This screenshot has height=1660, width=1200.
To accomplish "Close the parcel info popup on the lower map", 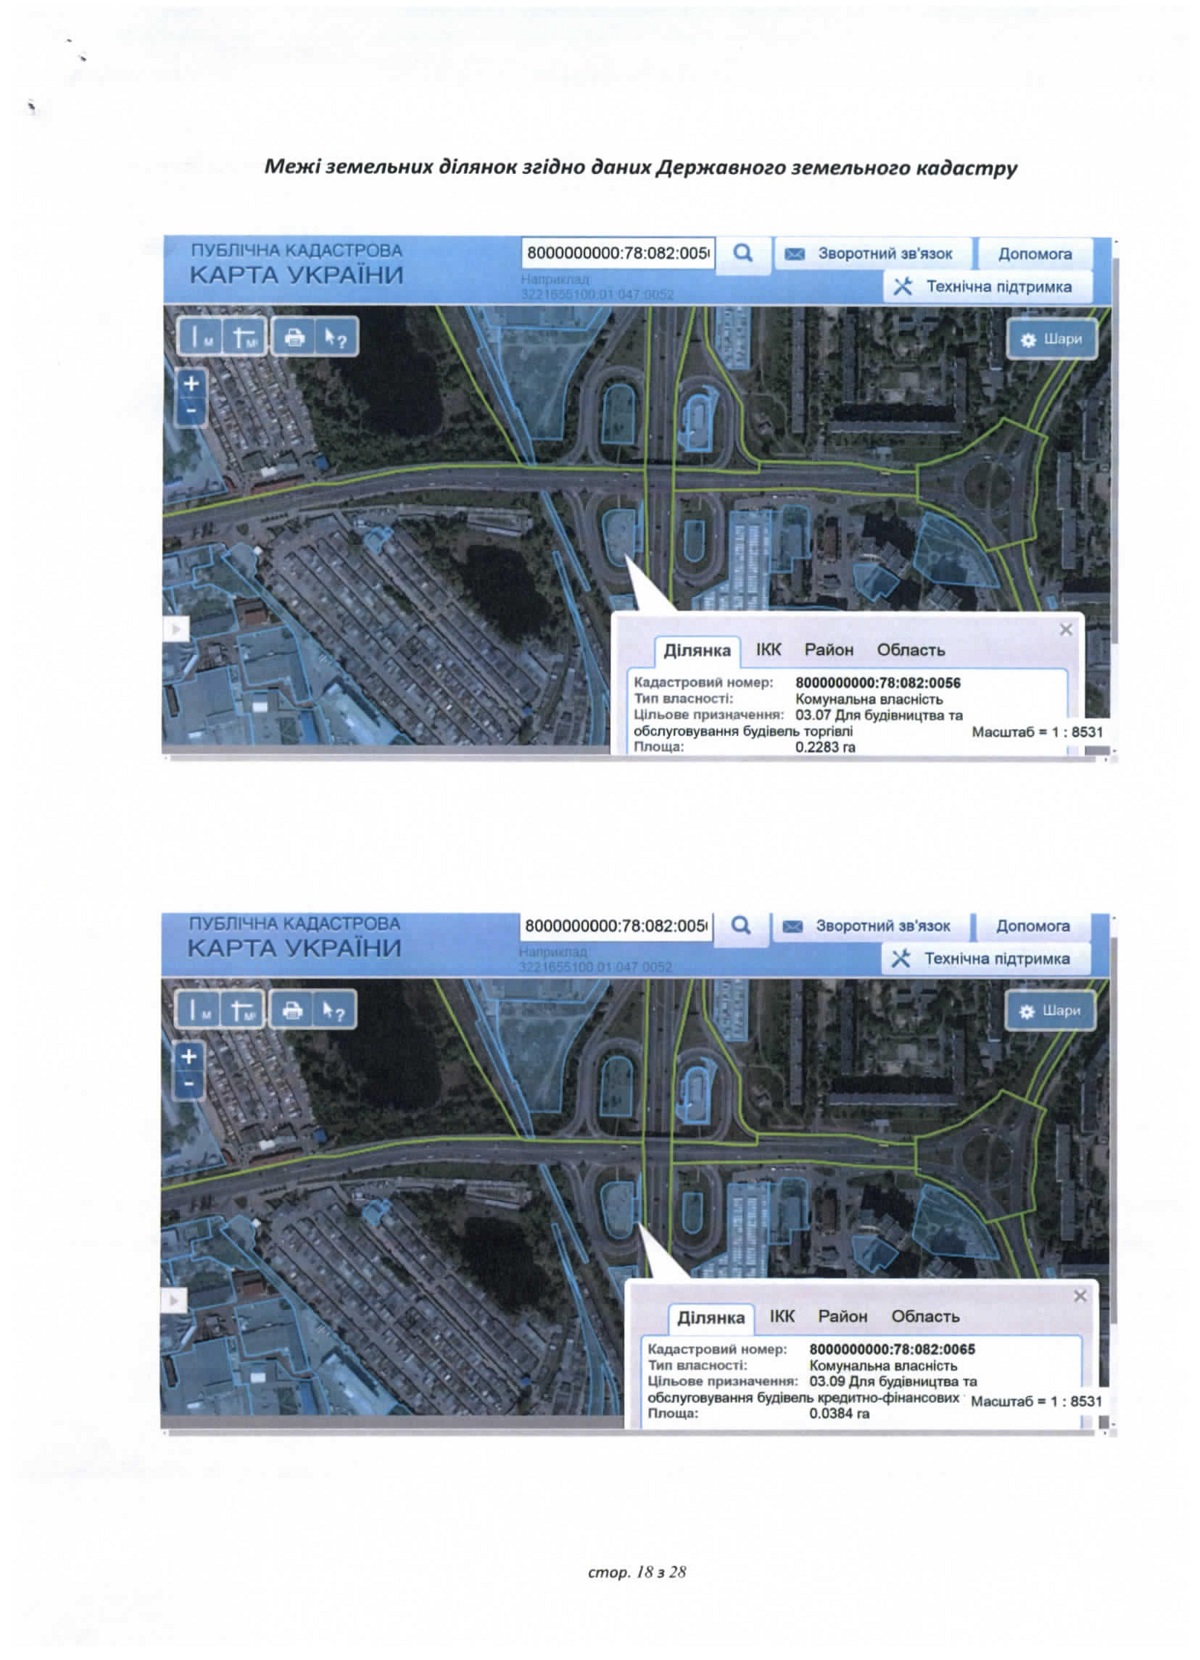I will [1079, 1296].
